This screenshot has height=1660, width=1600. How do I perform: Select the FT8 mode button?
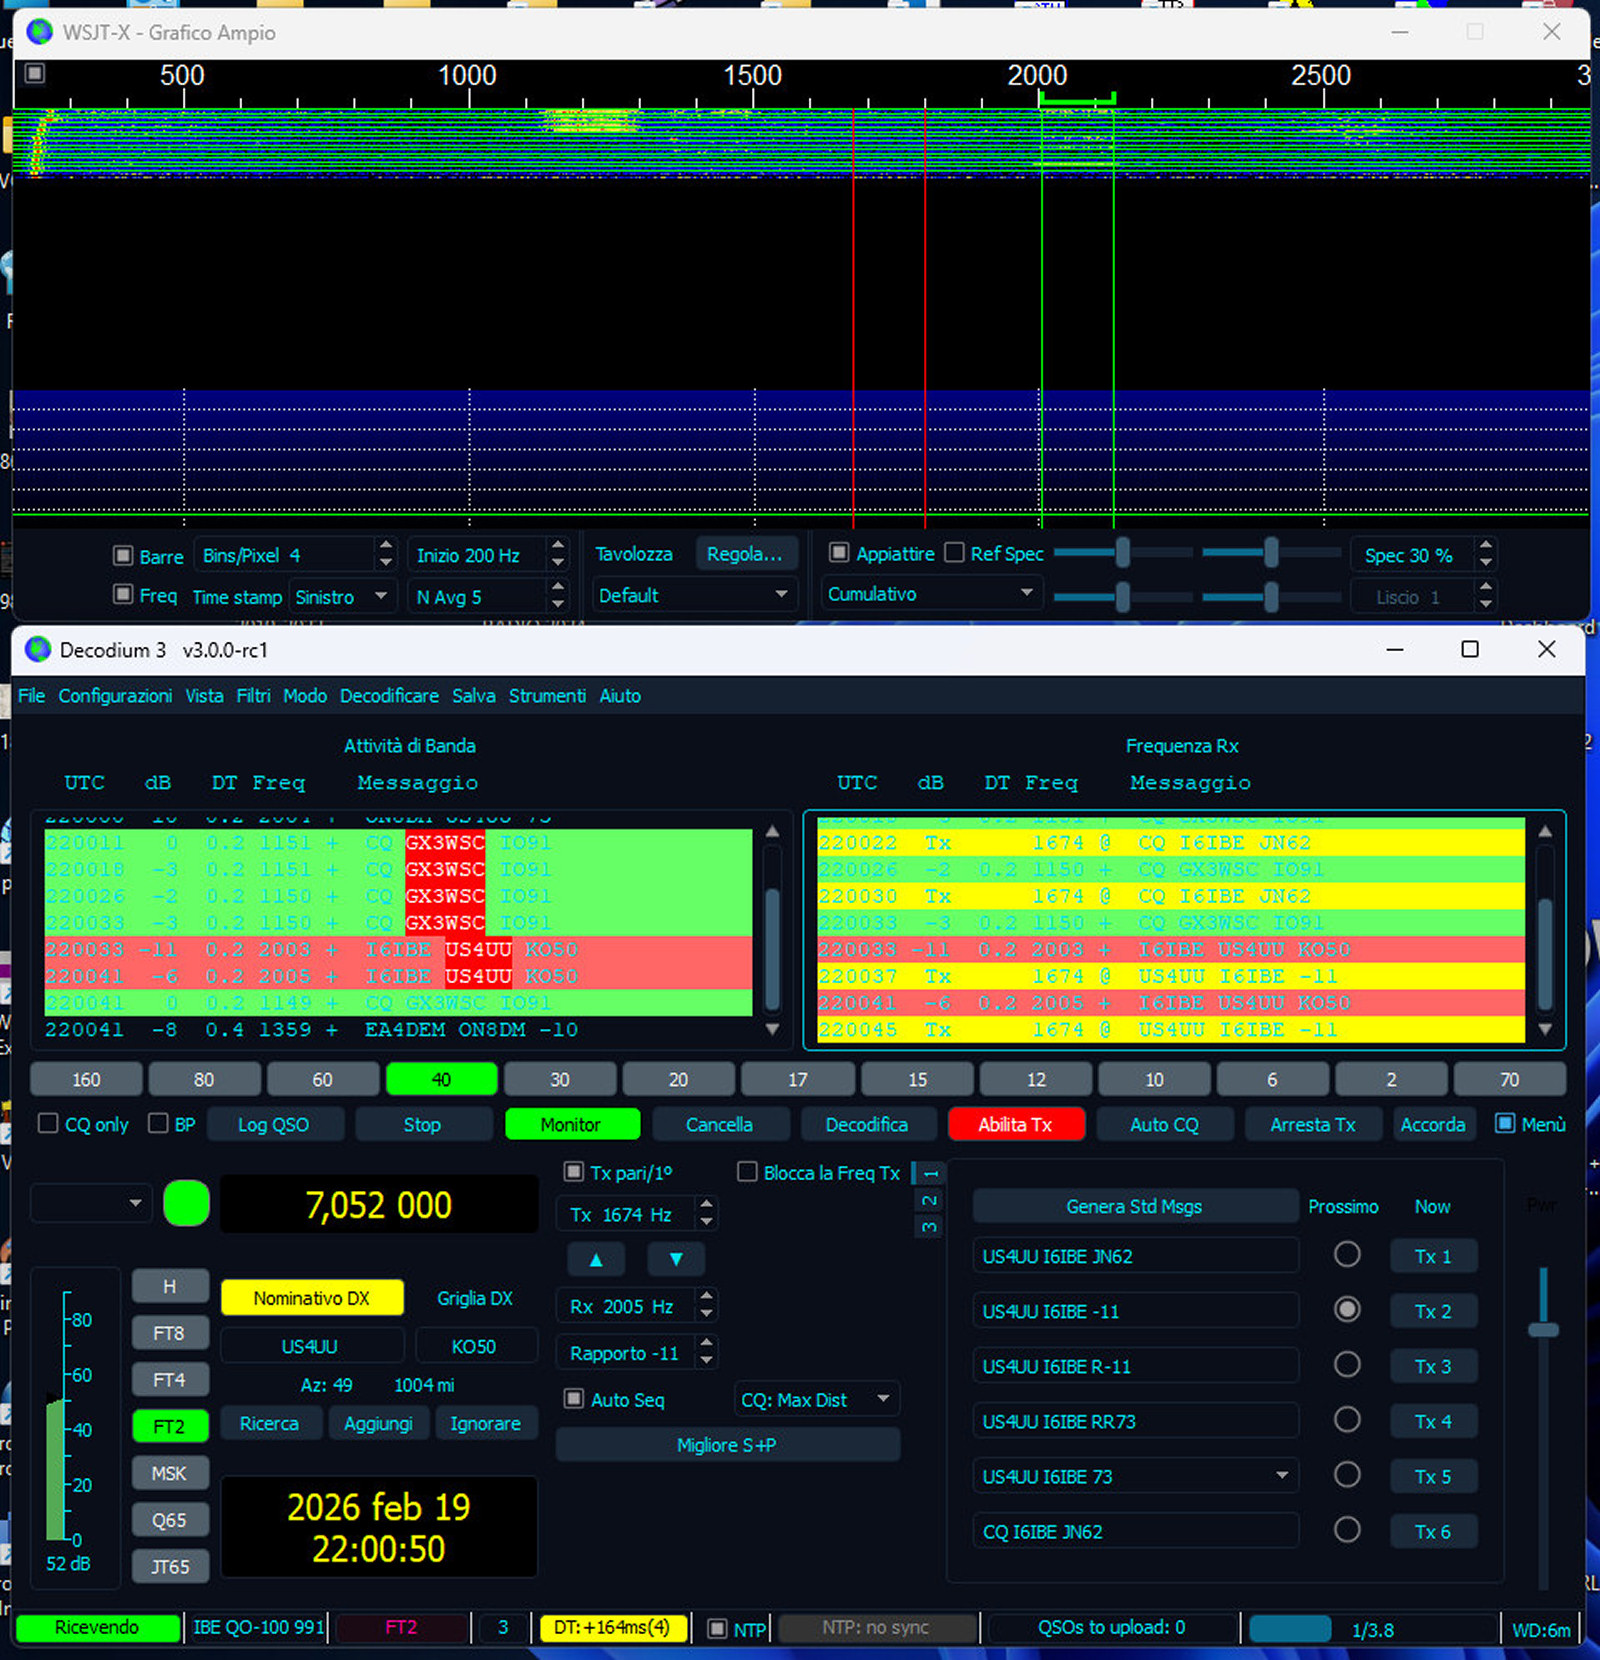pyautogui.click(x=169, y=1333)
